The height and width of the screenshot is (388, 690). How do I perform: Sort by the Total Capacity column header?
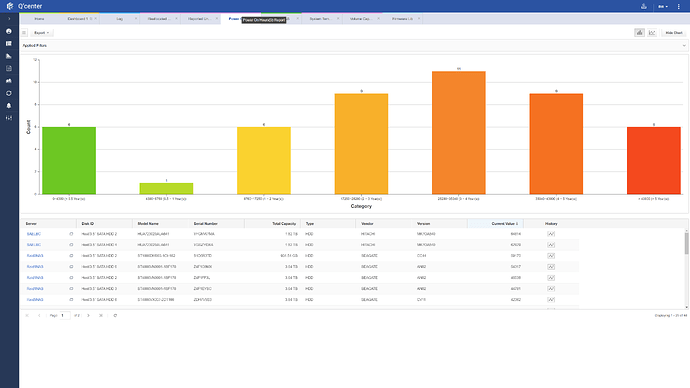(272, 223)
